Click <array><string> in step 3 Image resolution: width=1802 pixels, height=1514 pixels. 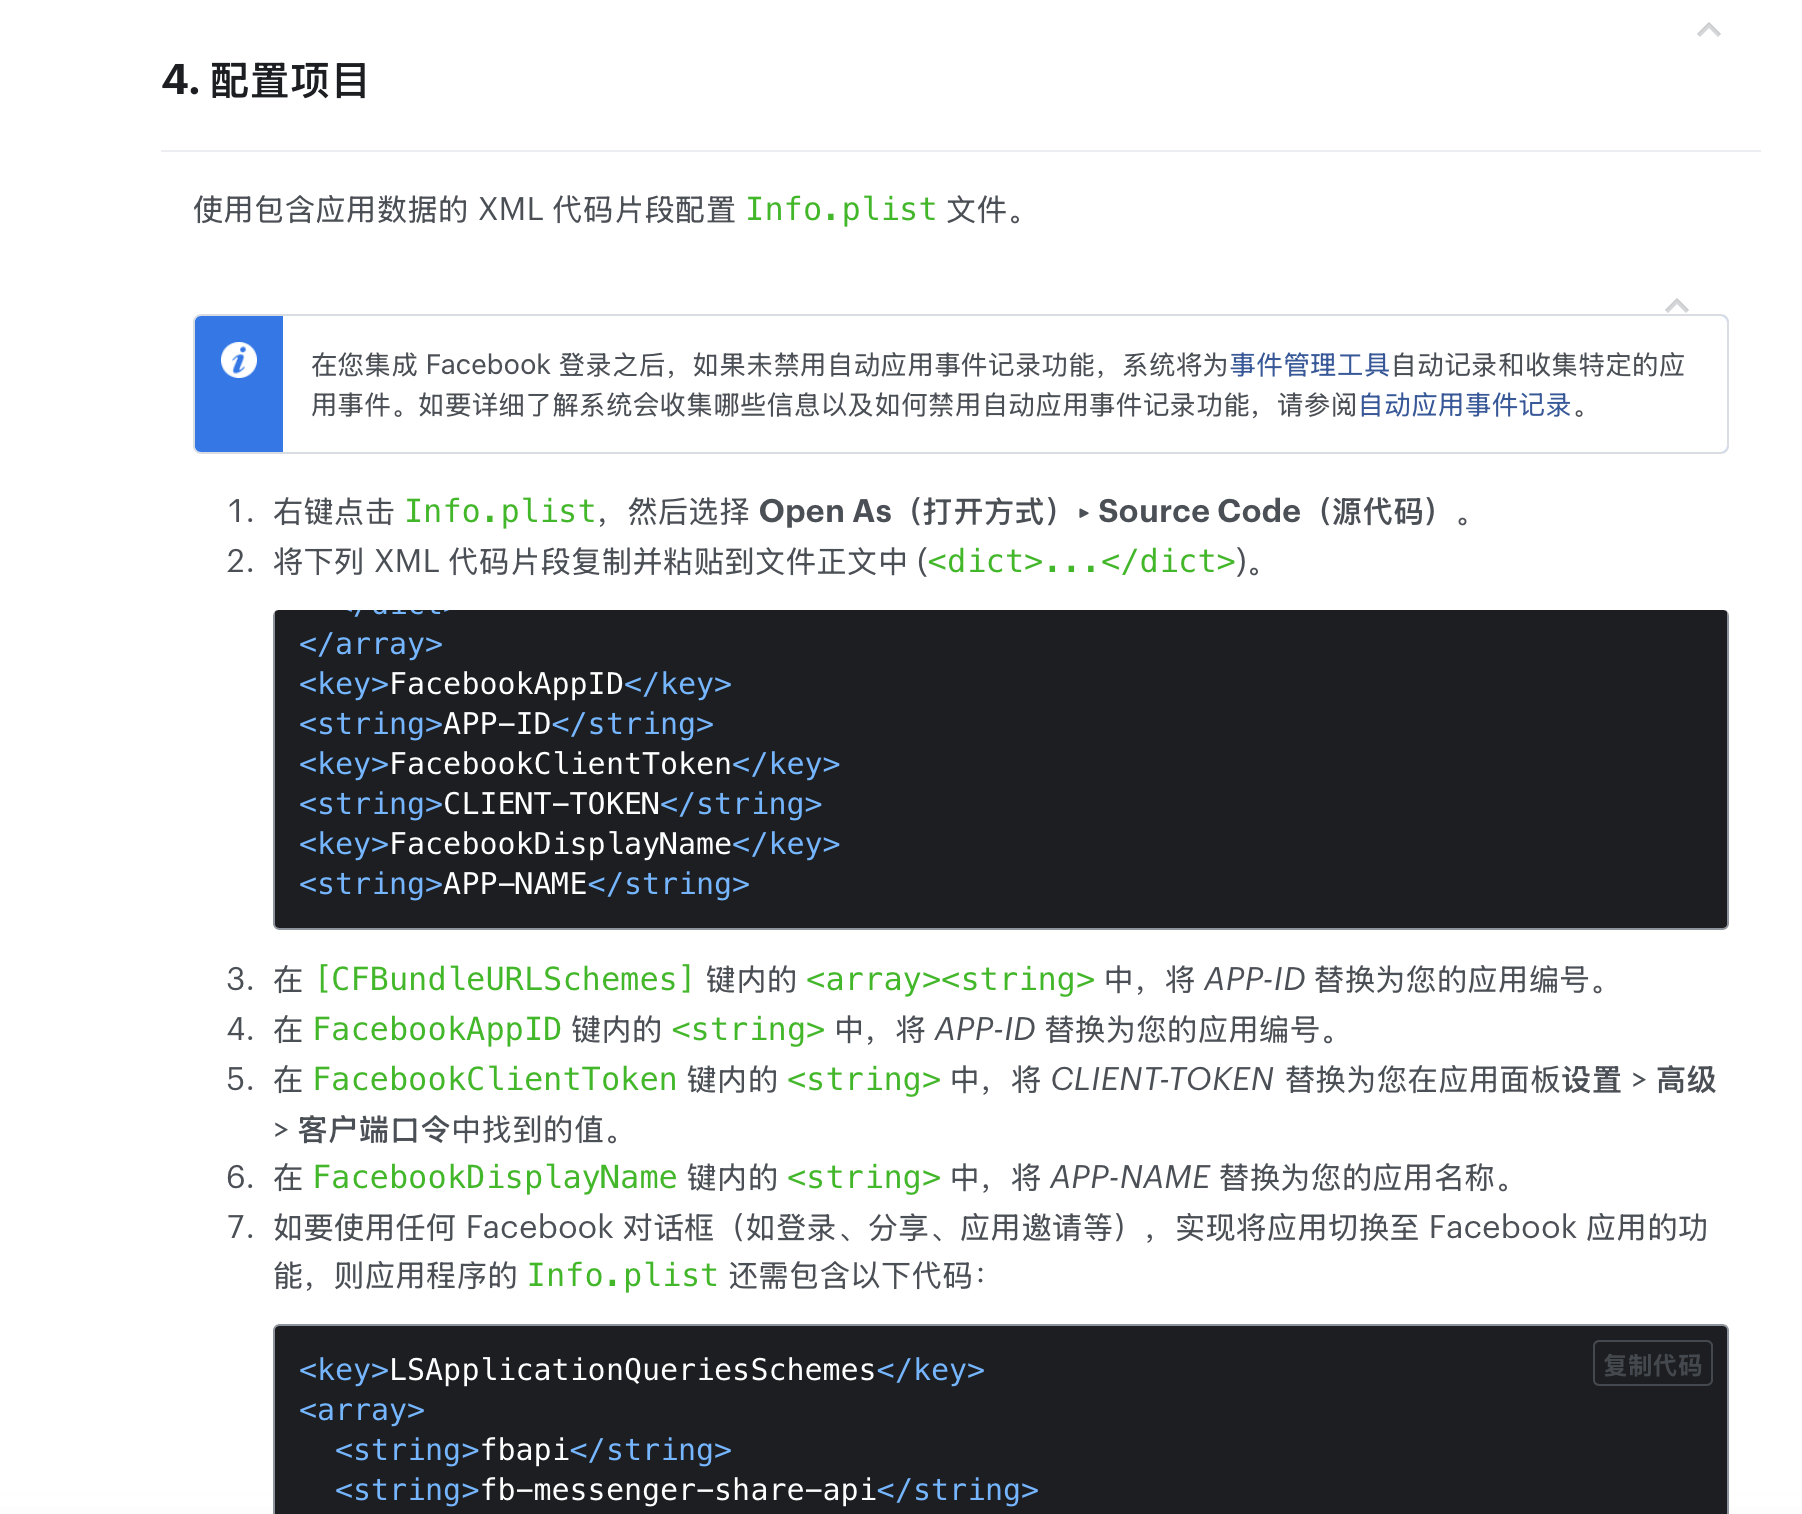[950, 979]
